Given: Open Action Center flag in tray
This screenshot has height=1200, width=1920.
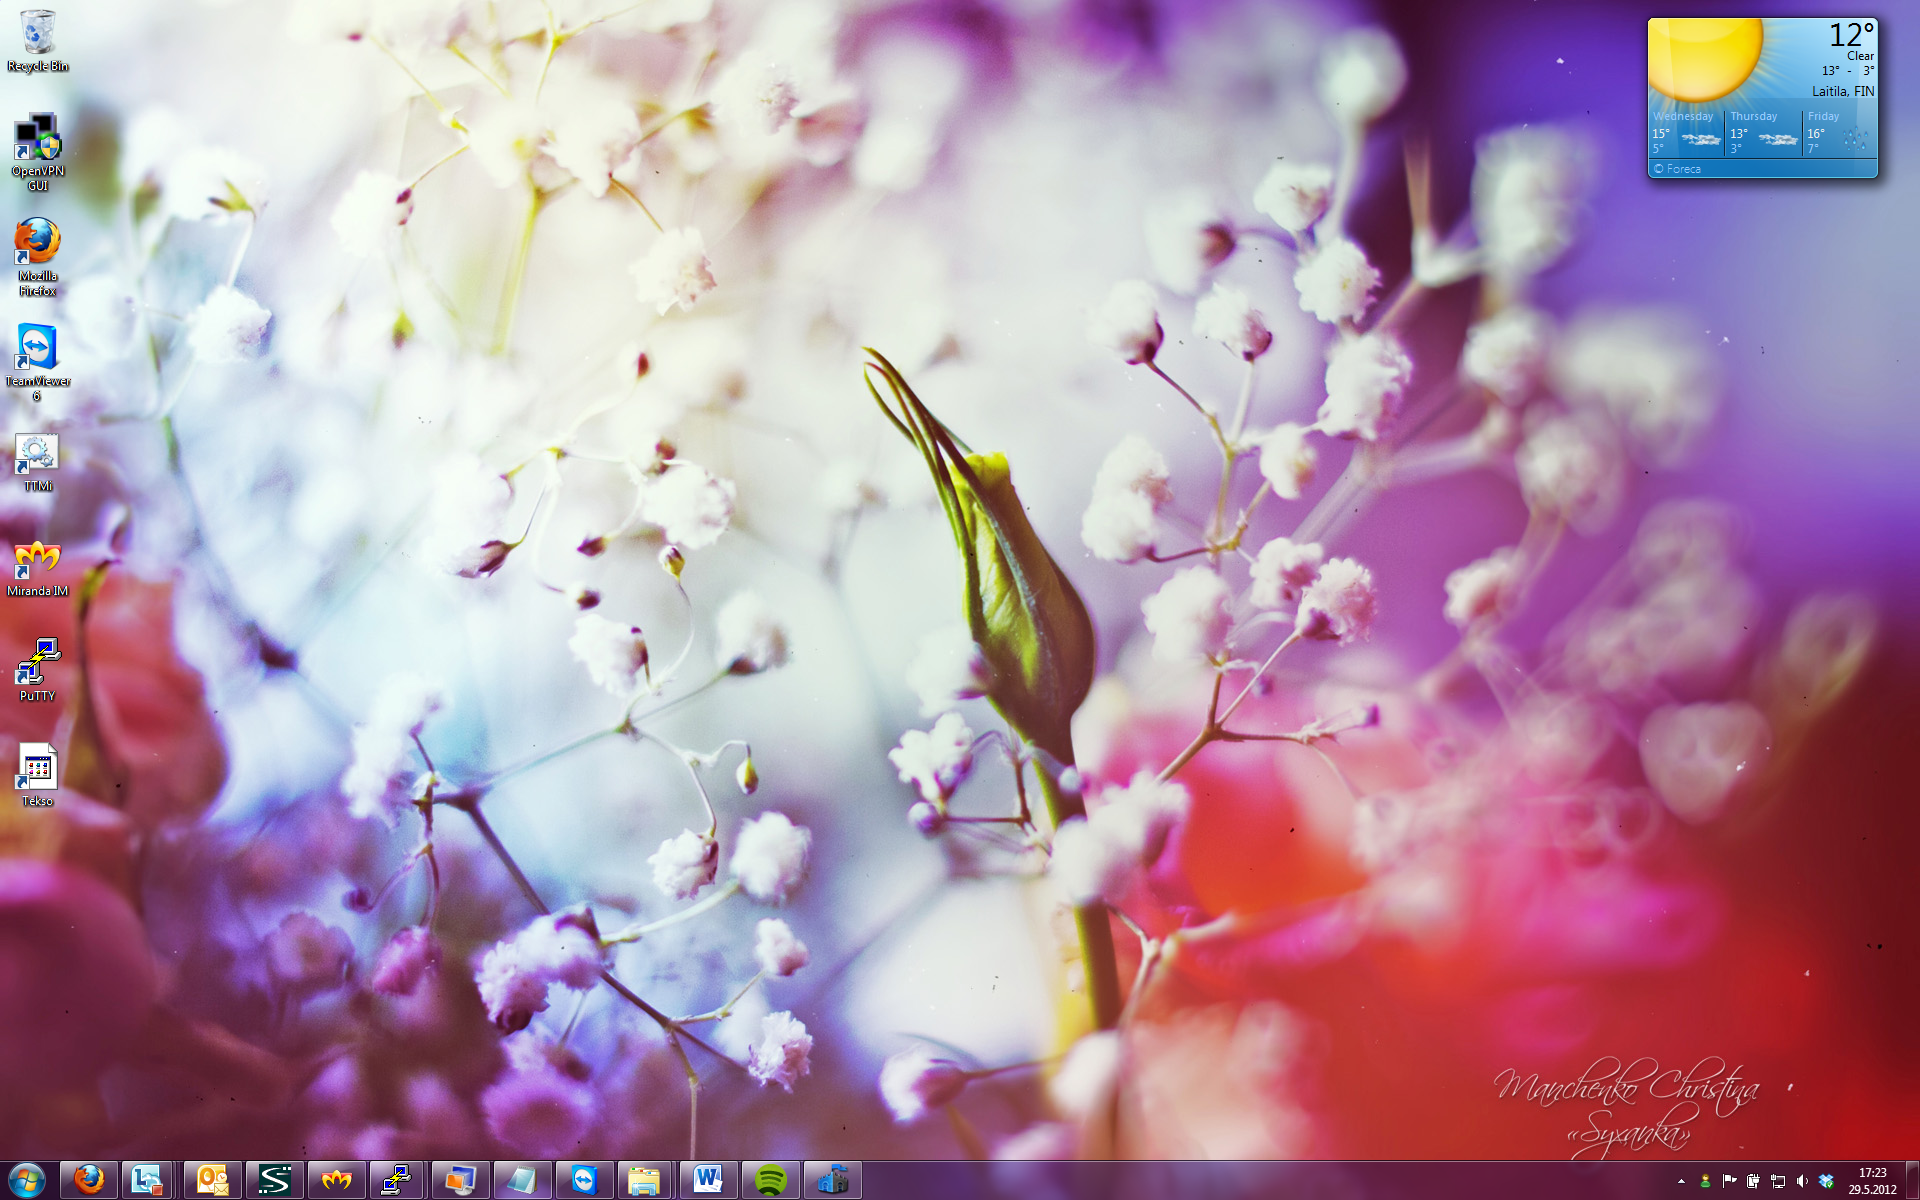Looking at the screenshot, I should tap(1729, 1181).
